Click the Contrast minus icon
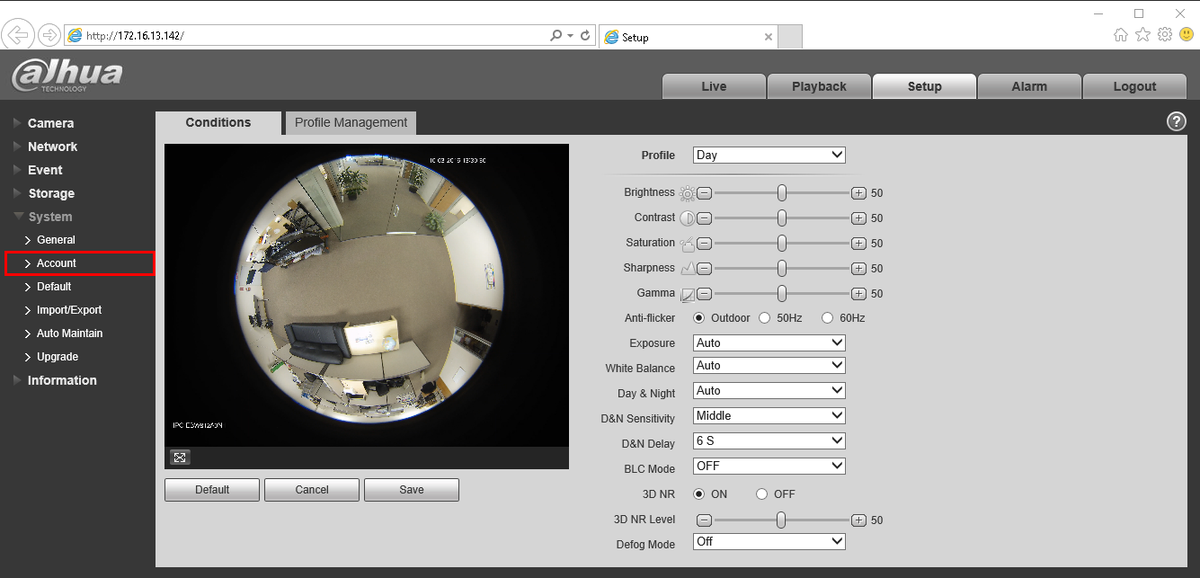Screen dimensions: 1200x578 [x=704, y=218]
